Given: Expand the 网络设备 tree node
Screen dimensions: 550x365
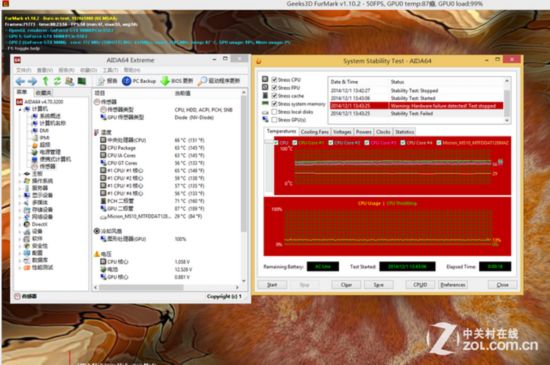Looking at the screenshot, I should 20,217.
